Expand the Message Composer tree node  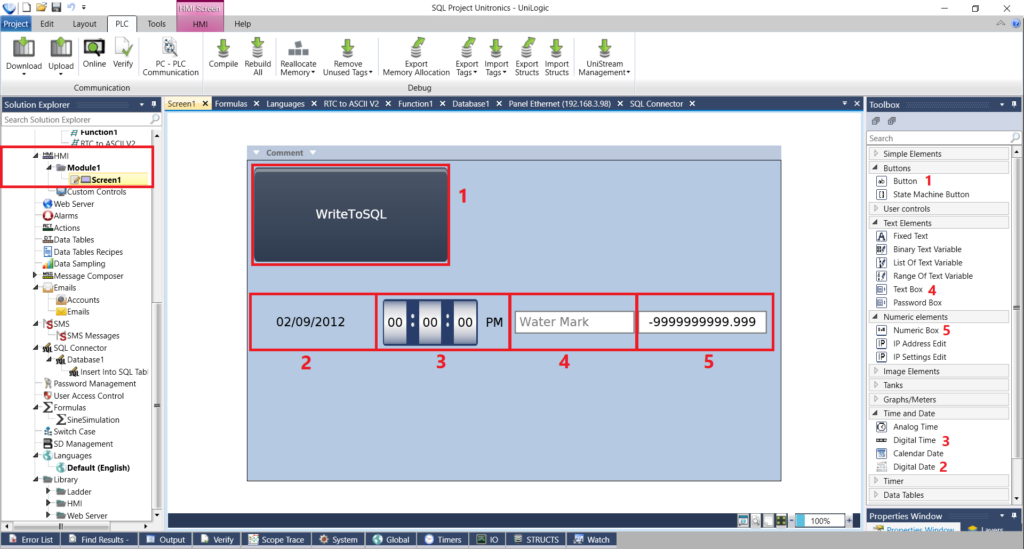35,275
